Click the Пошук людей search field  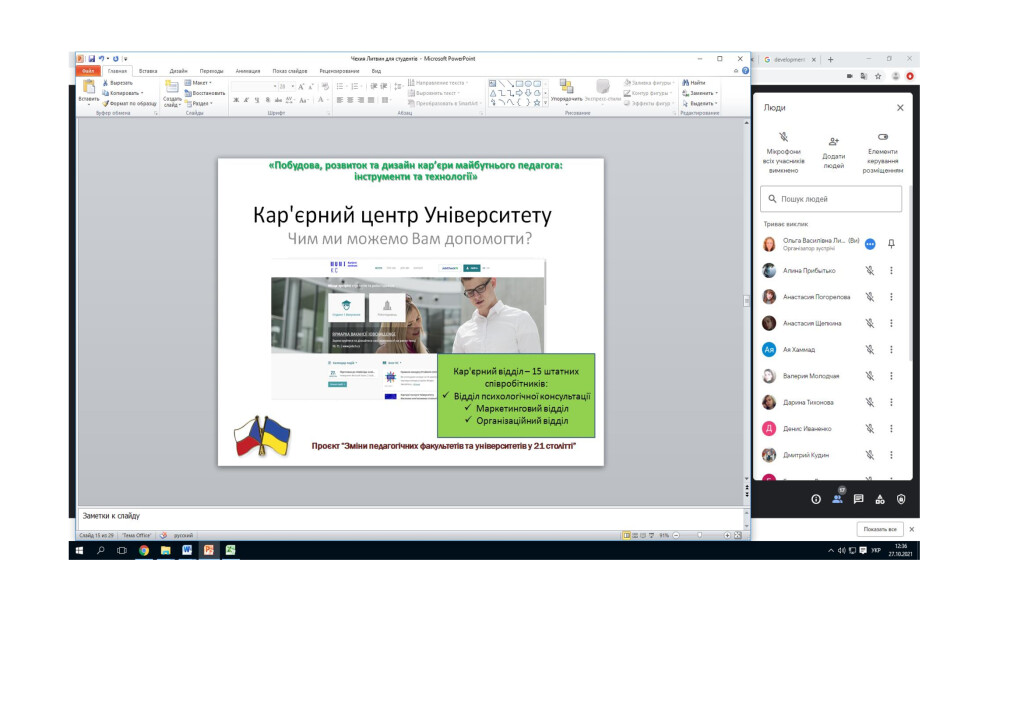[831, 199]
